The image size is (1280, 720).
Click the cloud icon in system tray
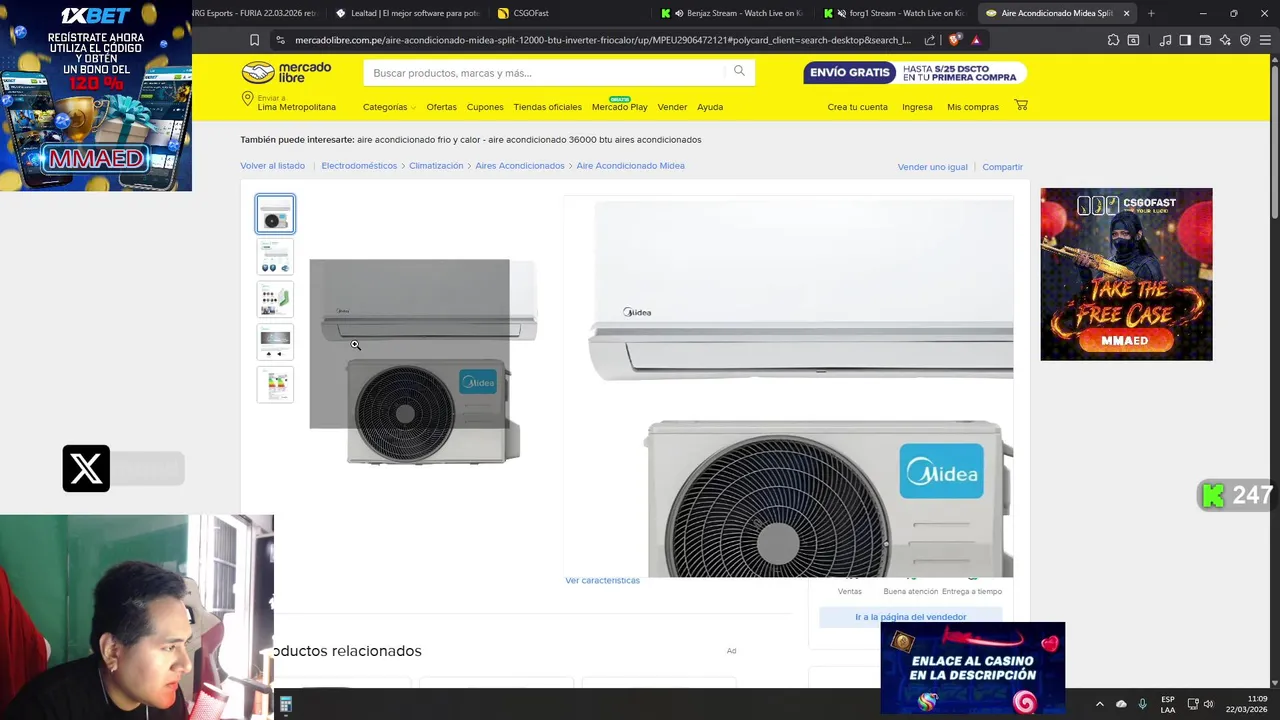click(x=1121, y=704)
